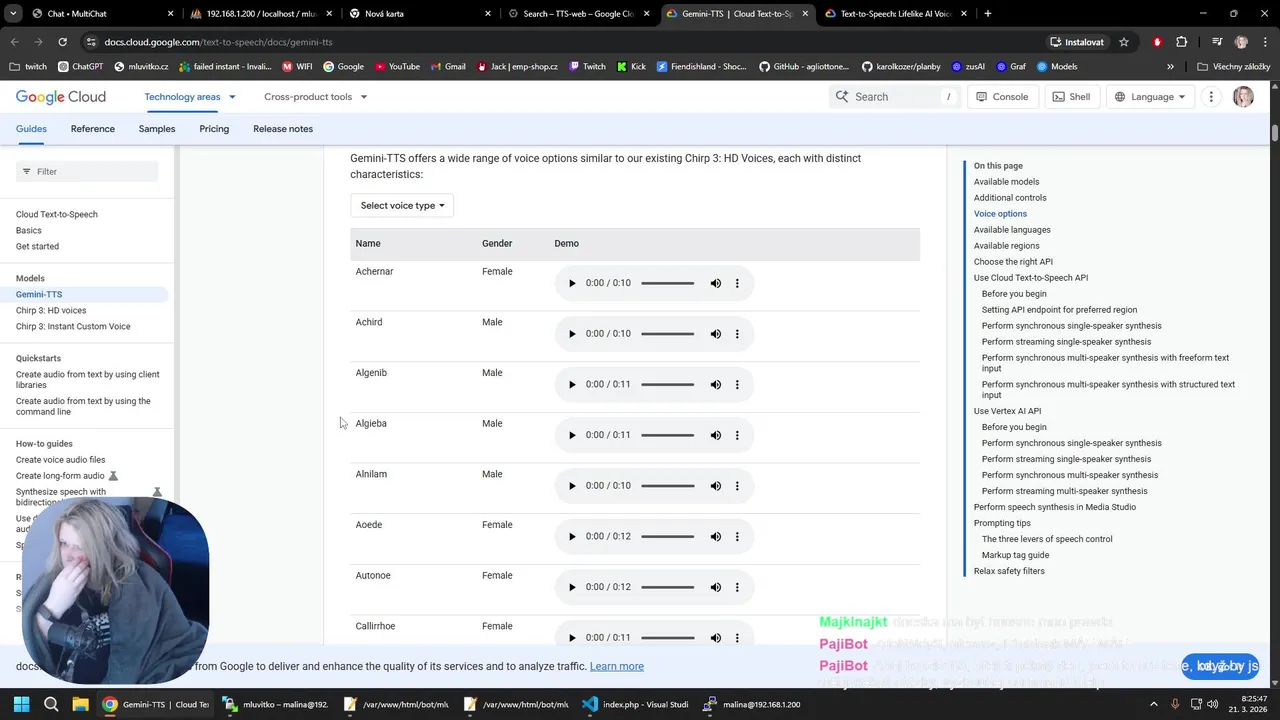Open more options for Algenib demo
Image resolution: width=1280 pixels, height=720 pixels.
click(738, 384)
